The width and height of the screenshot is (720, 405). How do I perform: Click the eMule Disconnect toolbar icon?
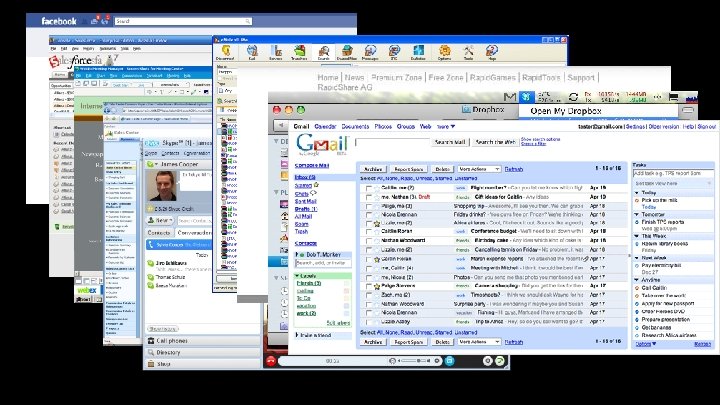pyautogui.click(x=225, y=51)
